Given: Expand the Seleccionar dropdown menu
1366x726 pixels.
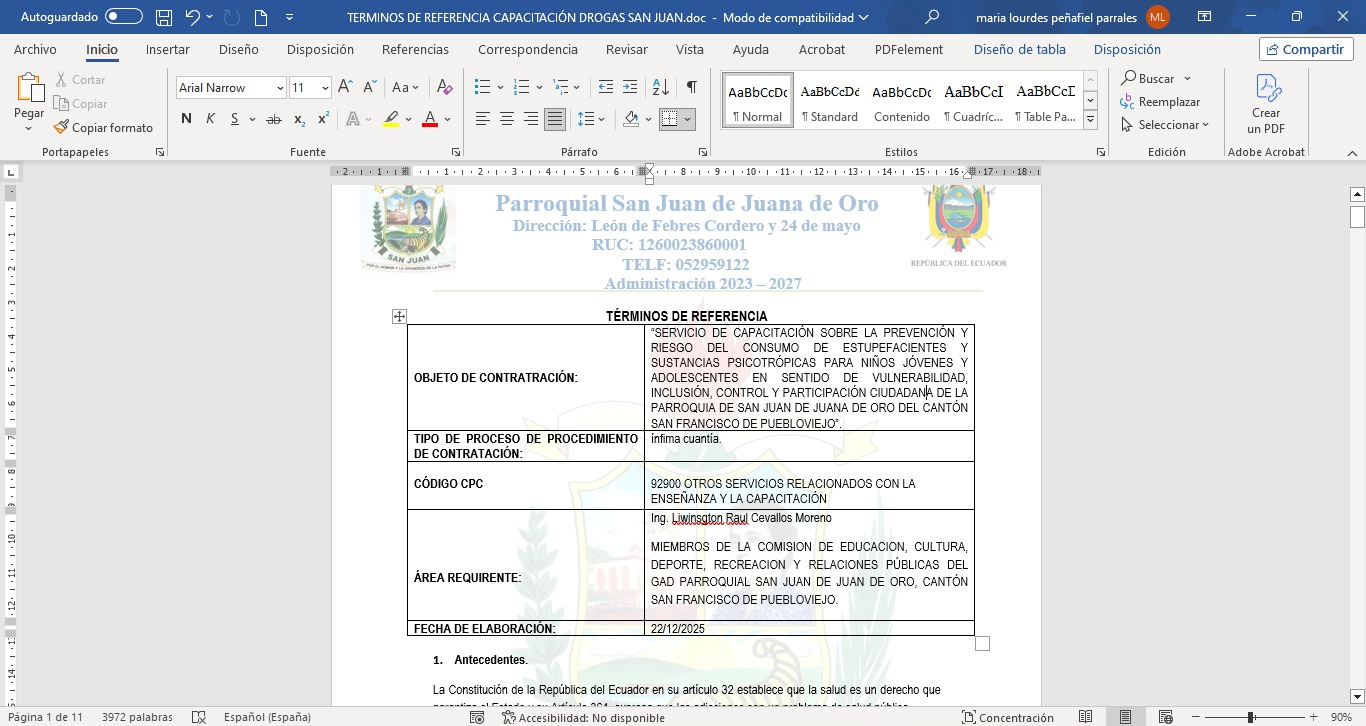Looking at the screenshot, I should pos(1166,125).
